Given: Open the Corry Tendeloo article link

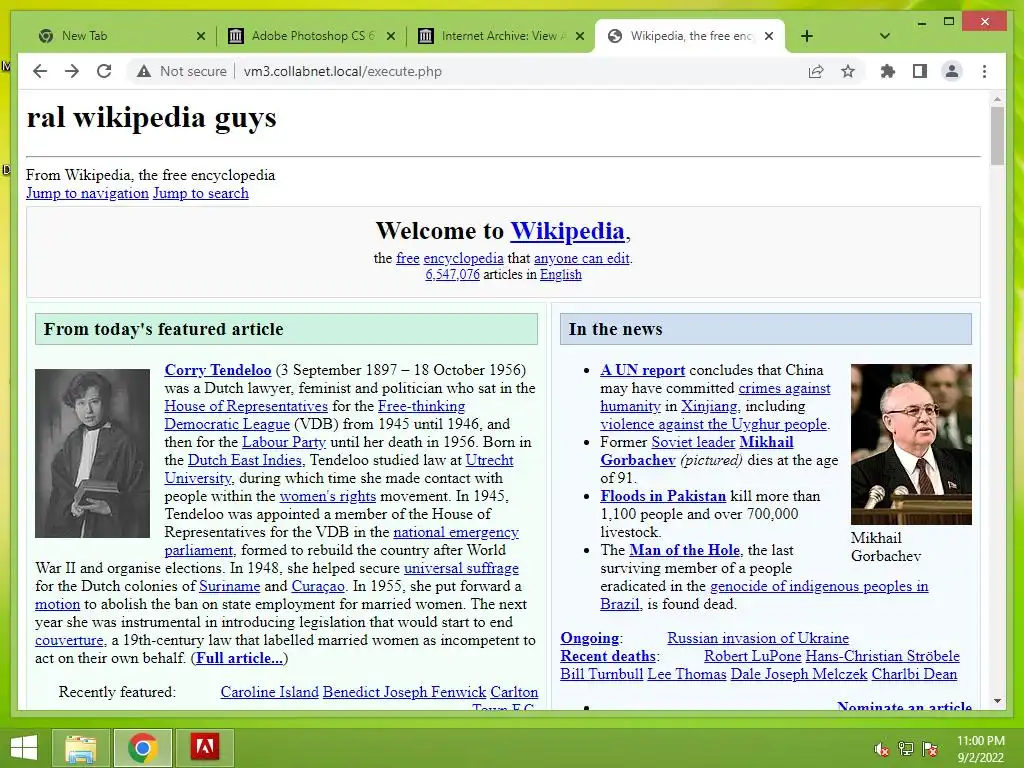Looking at the screenshot, I should 217,370.
